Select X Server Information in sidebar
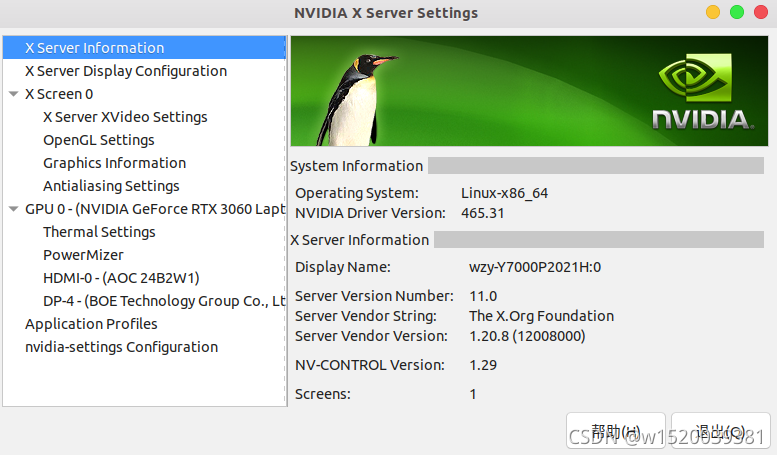The height and width of the screenshot is (455, 777). (x=144, y=48)
